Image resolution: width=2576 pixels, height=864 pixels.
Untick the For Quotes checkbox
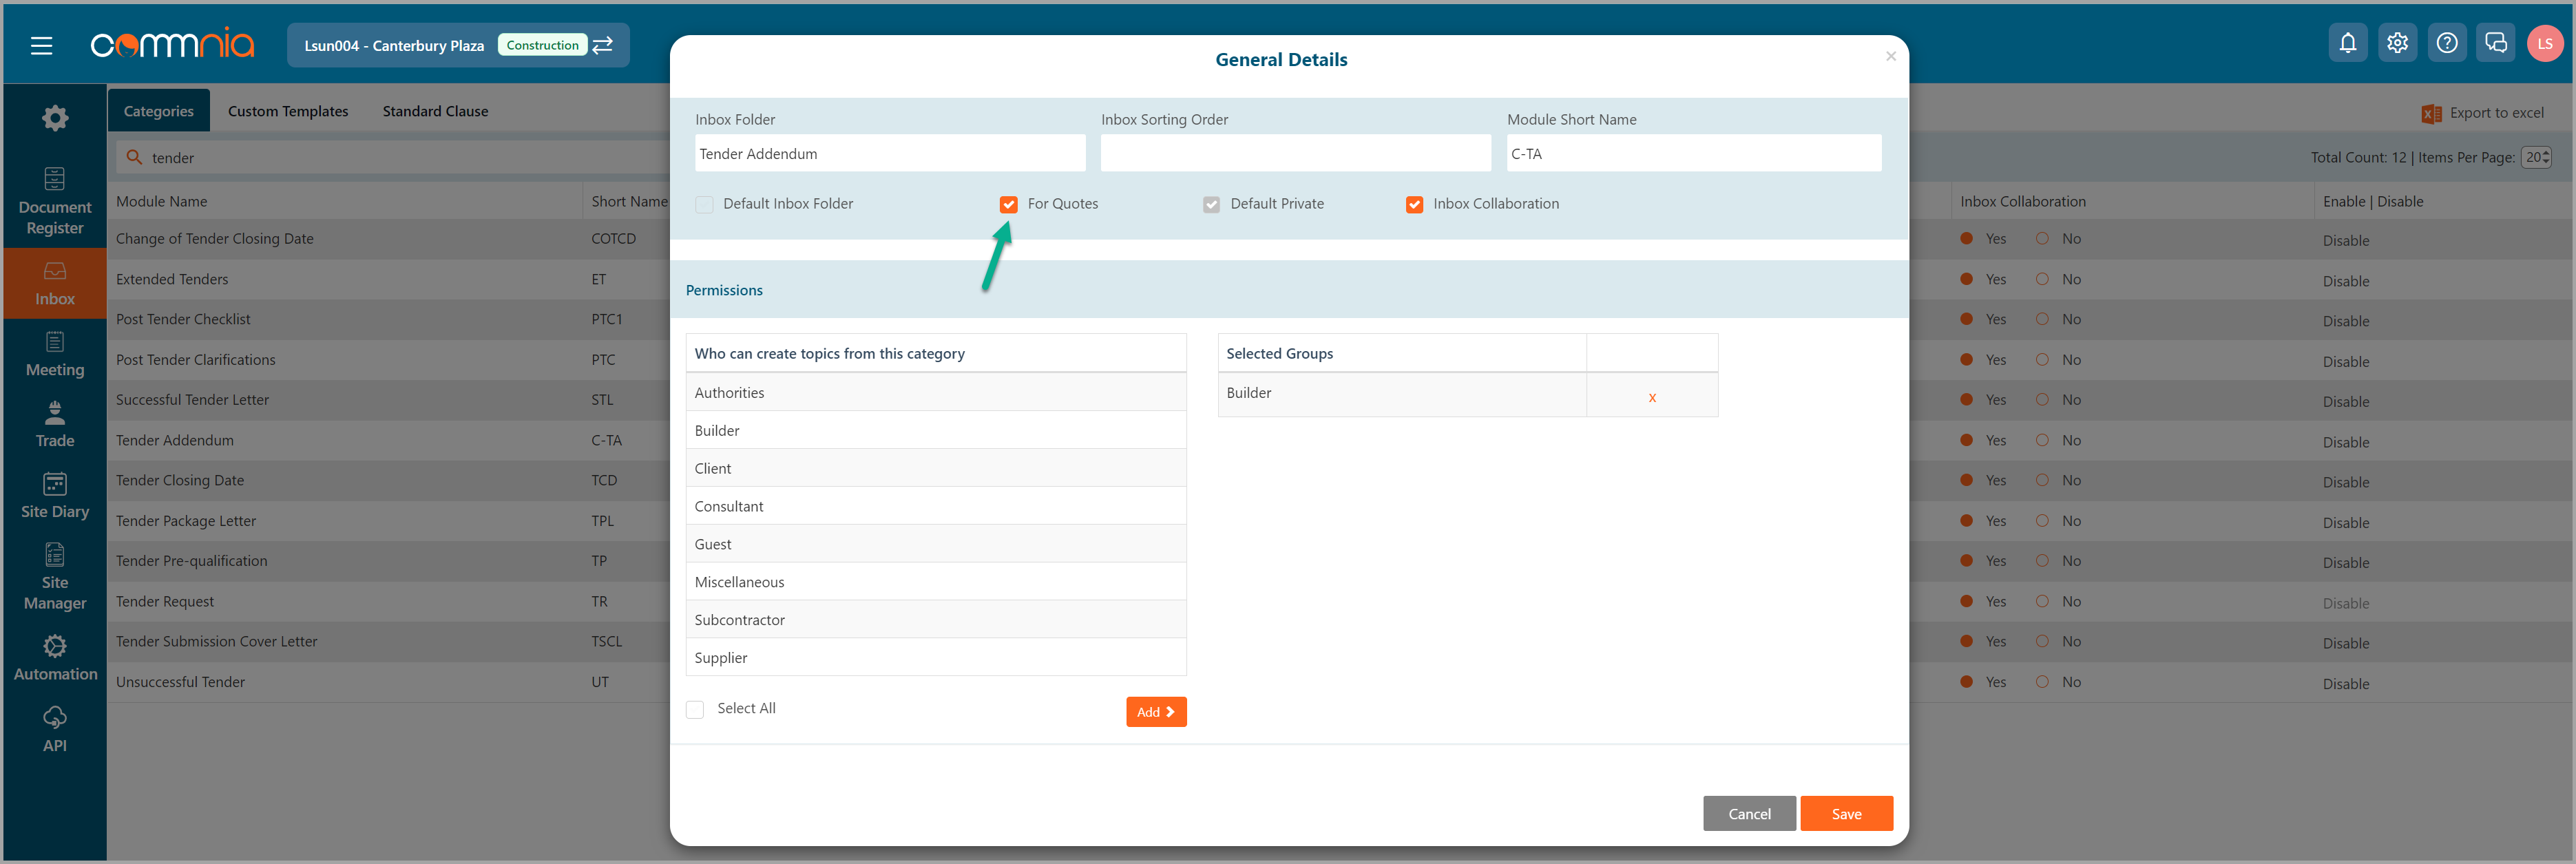1008,204
